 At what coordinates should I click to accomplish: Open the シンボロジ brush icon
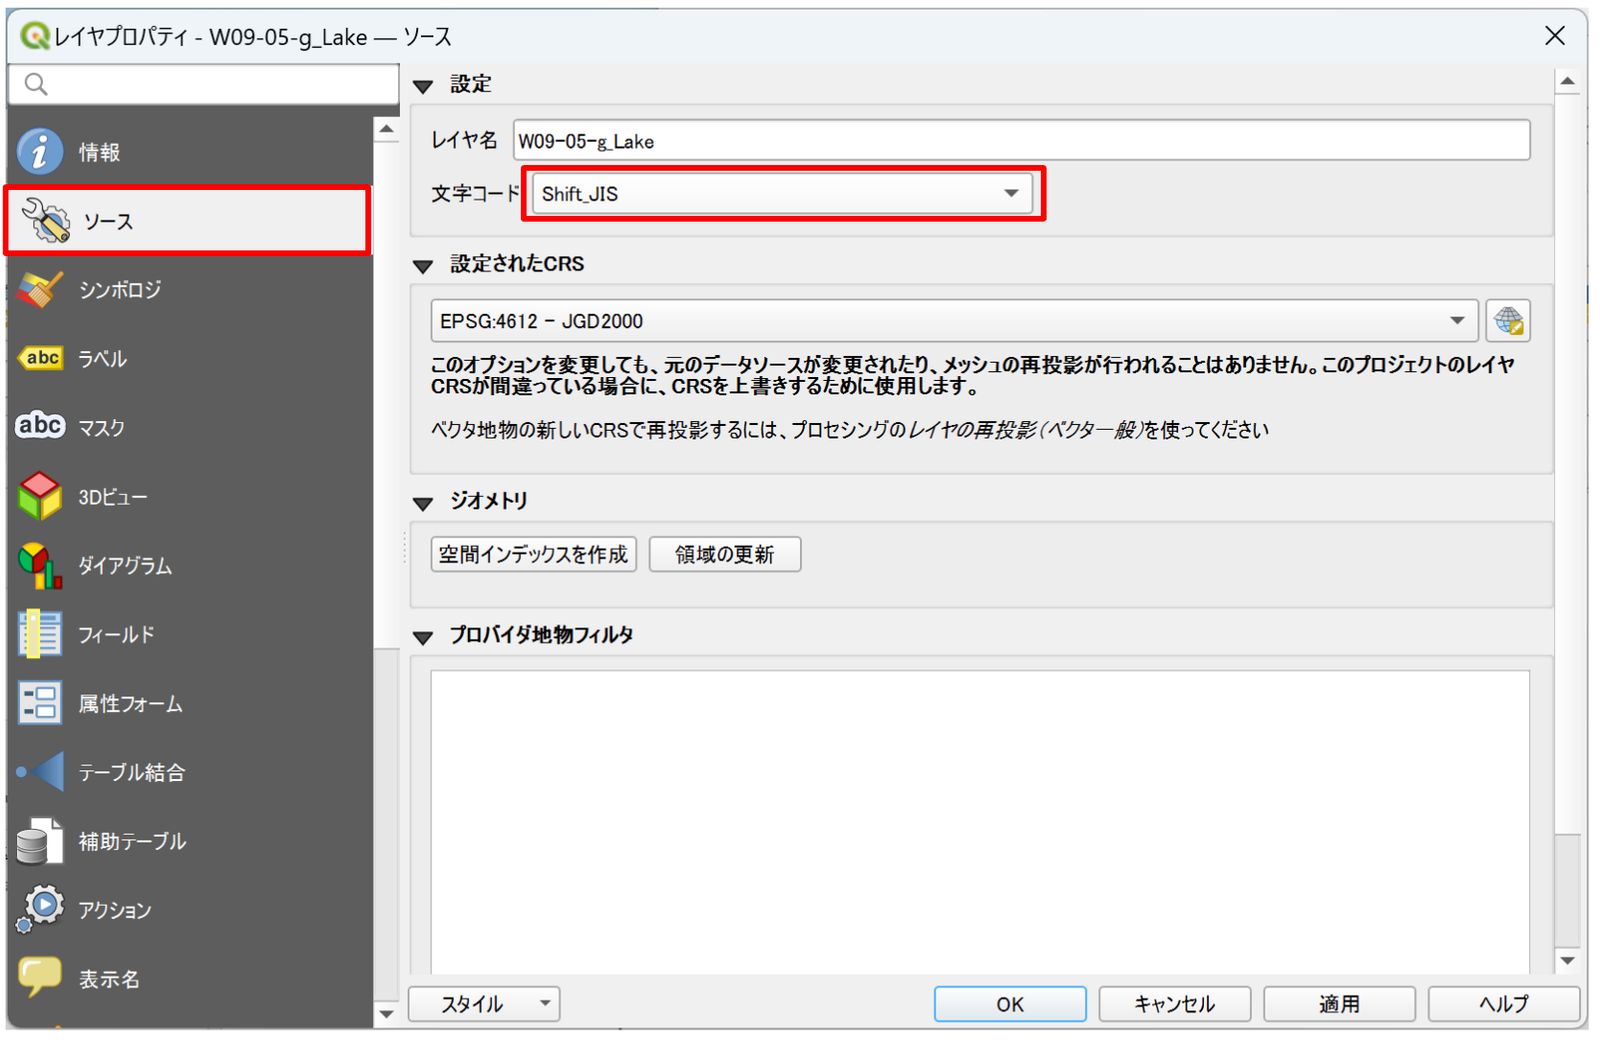click(x=40, y=289)
